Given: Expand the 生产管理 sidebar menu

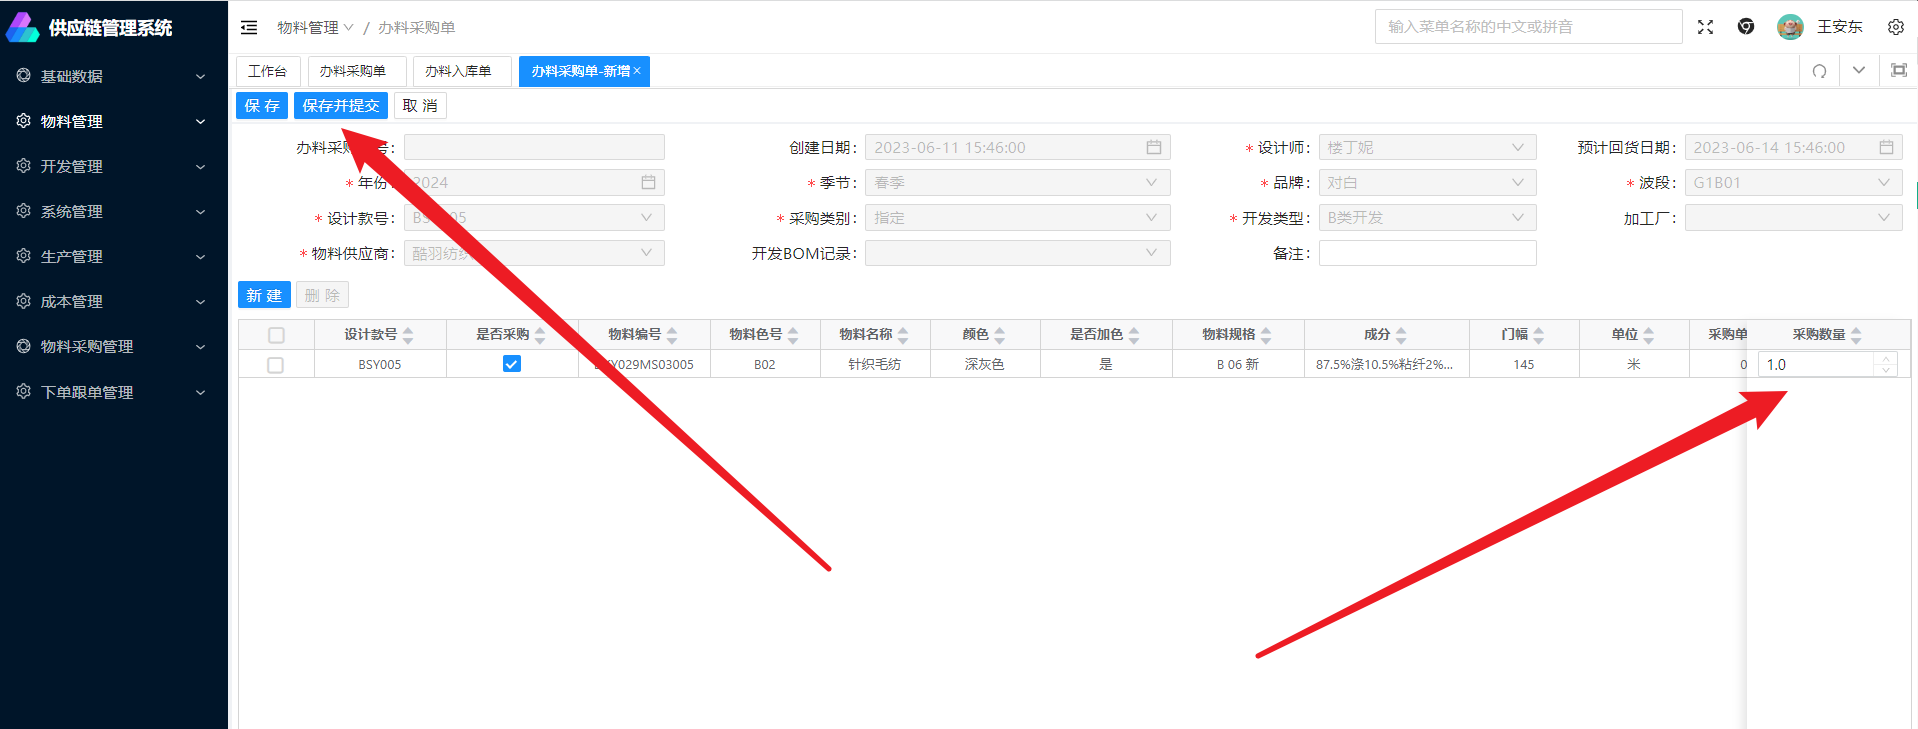Looking at the screenshot, I should (x=113, y=257).
